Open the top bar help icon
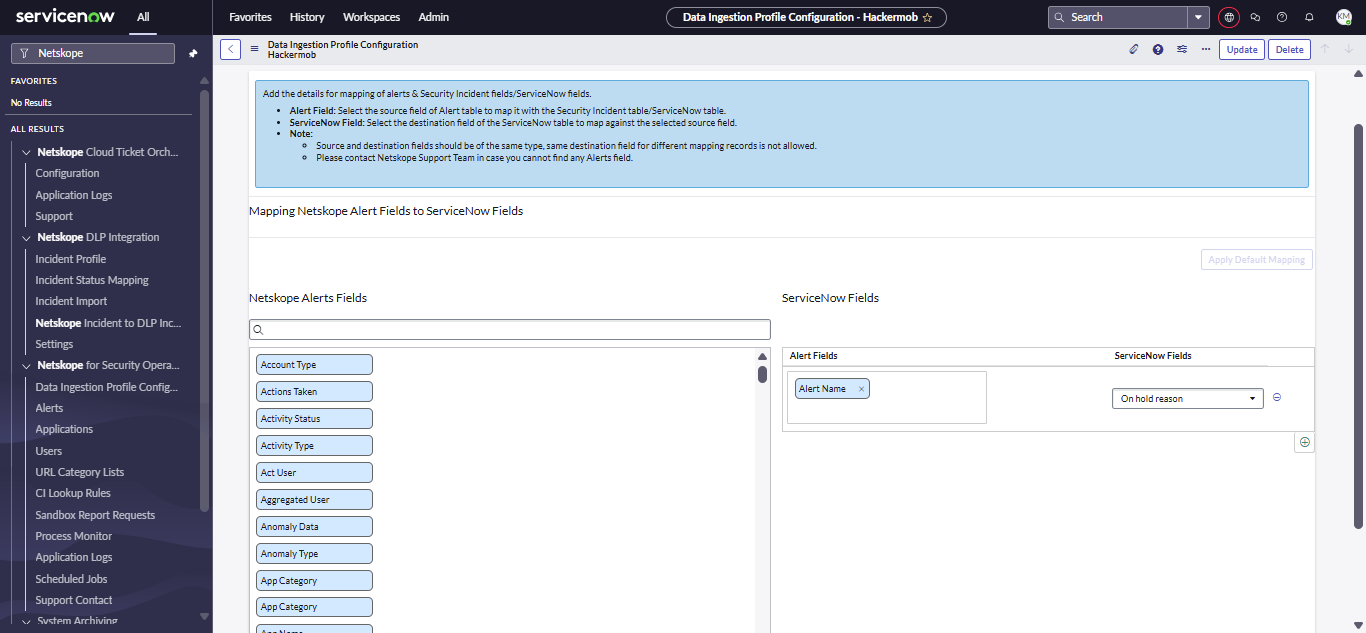 coord(1282,17)
